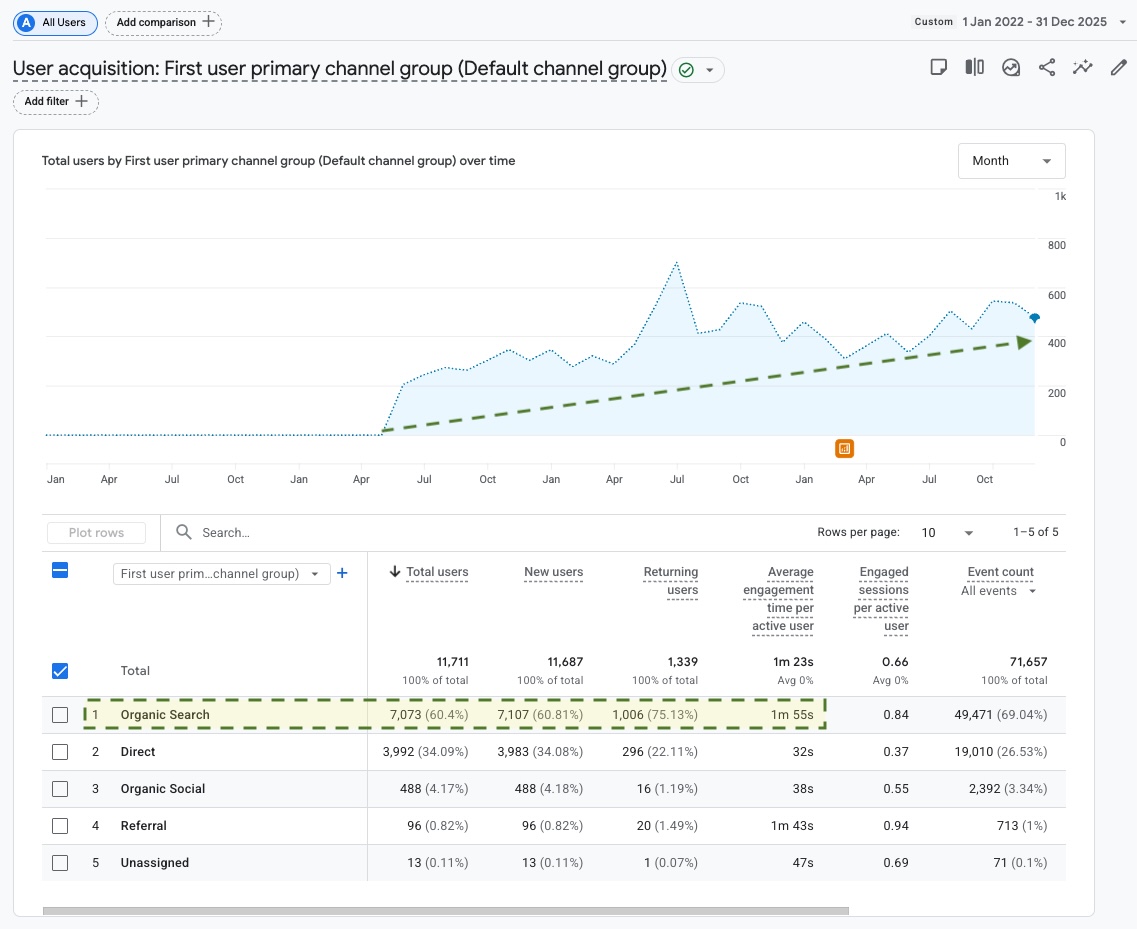
Task: Sort by the New users column header
Action: coord(553,572)
